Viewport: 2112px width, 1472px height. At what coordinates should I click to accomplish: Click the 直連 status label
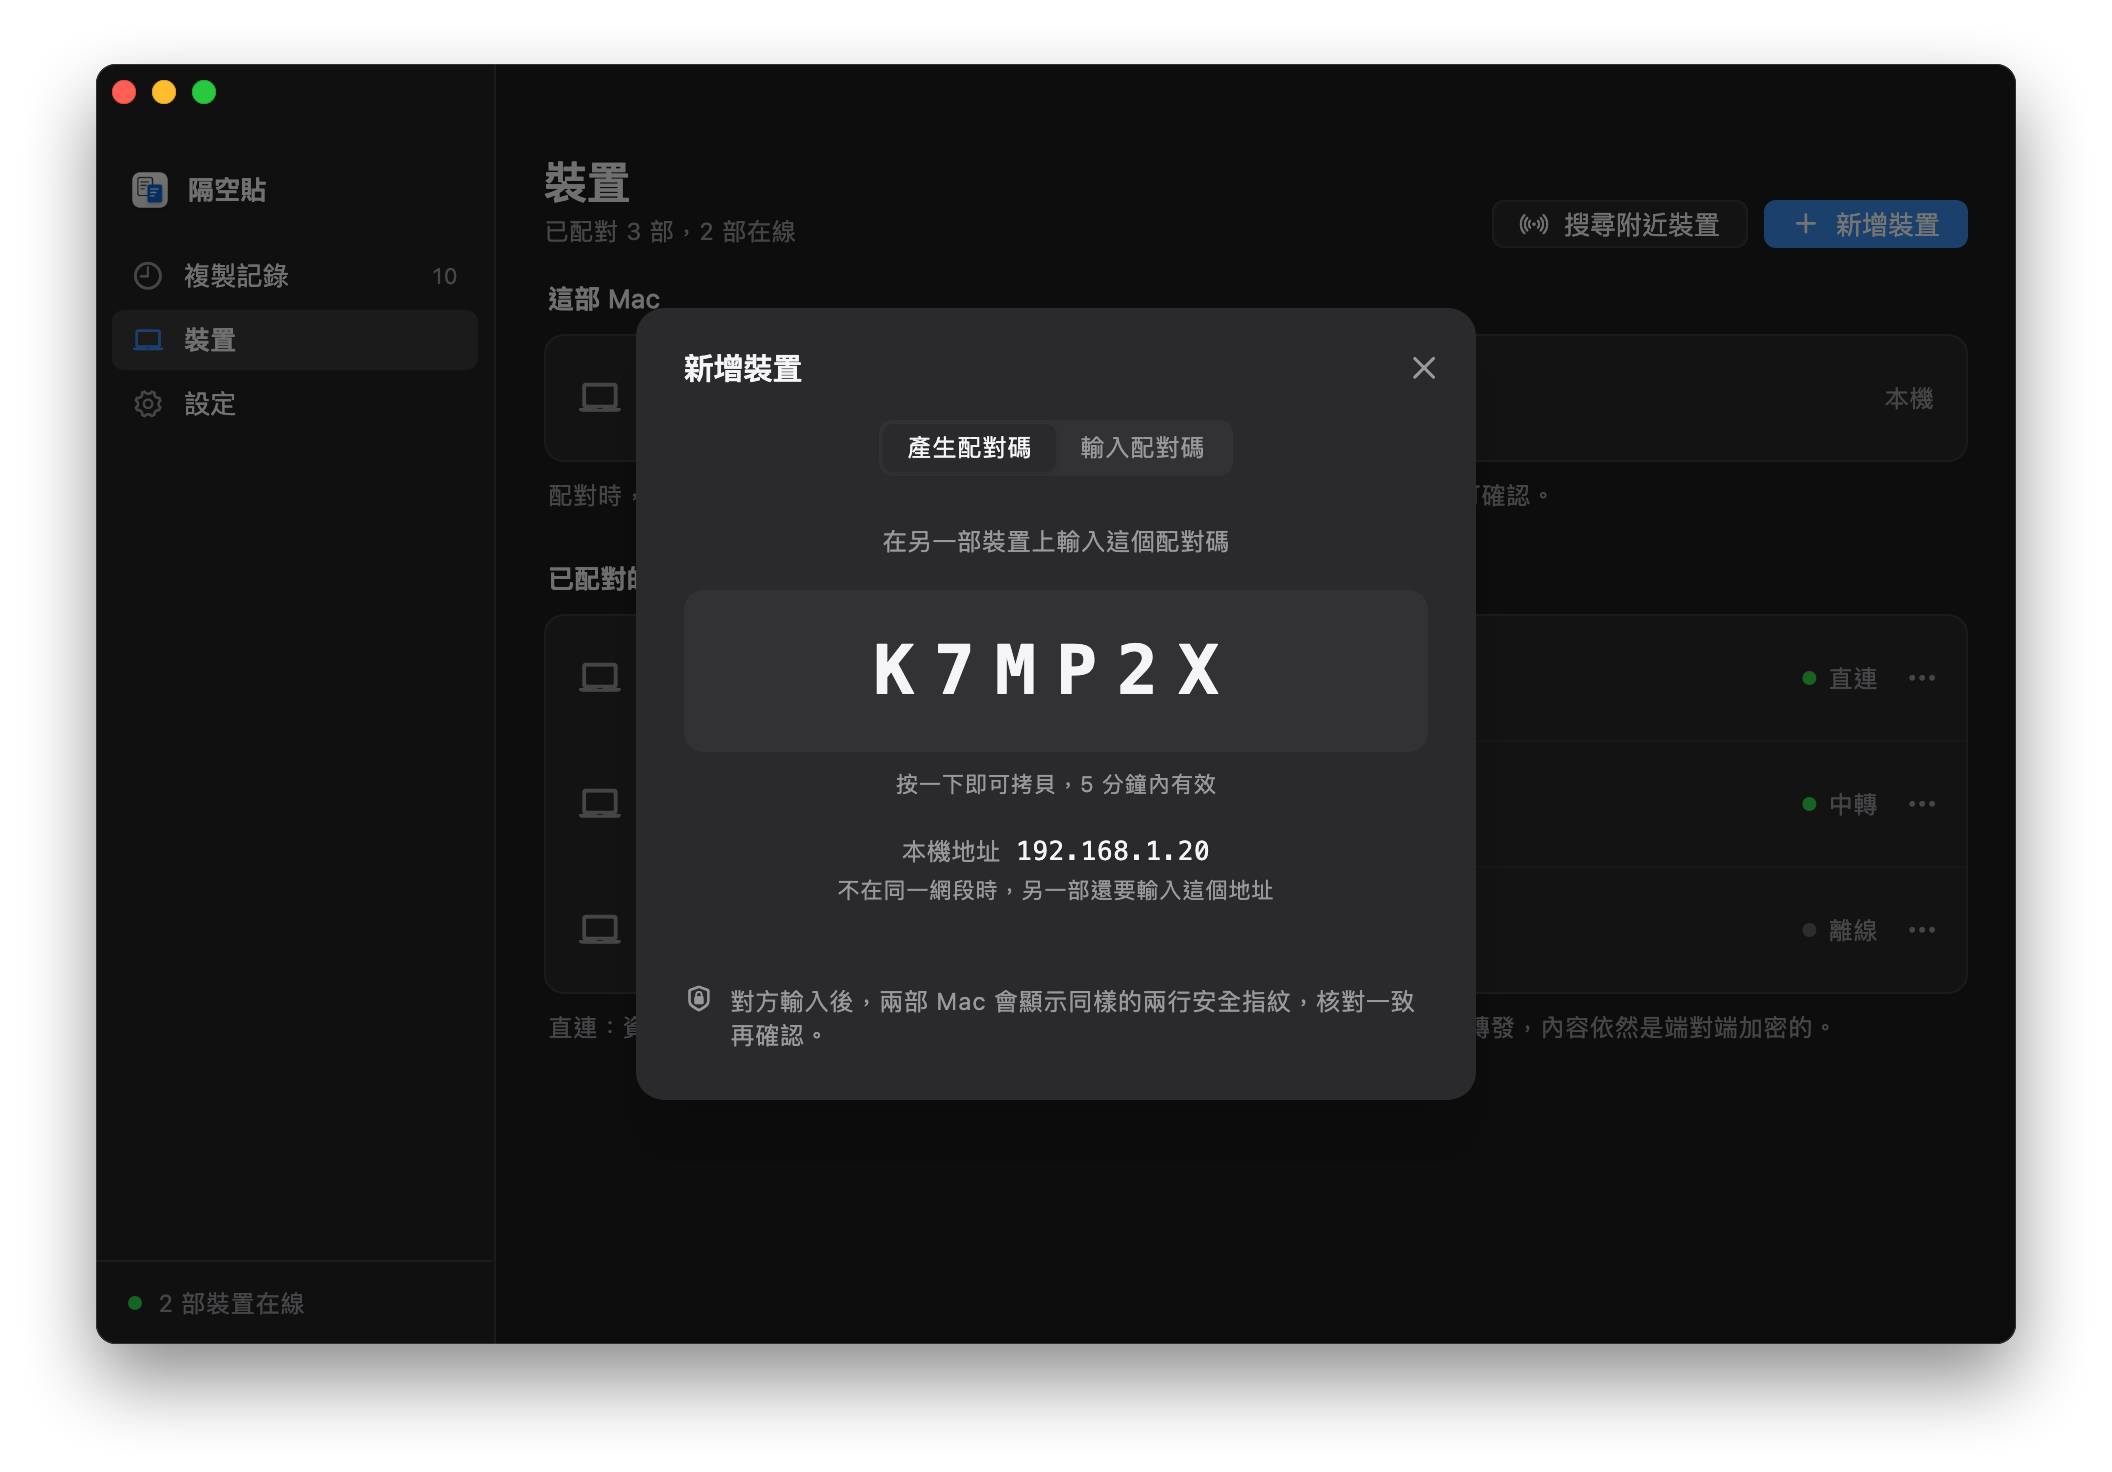pyautogui.click(x=1852, y=678)
